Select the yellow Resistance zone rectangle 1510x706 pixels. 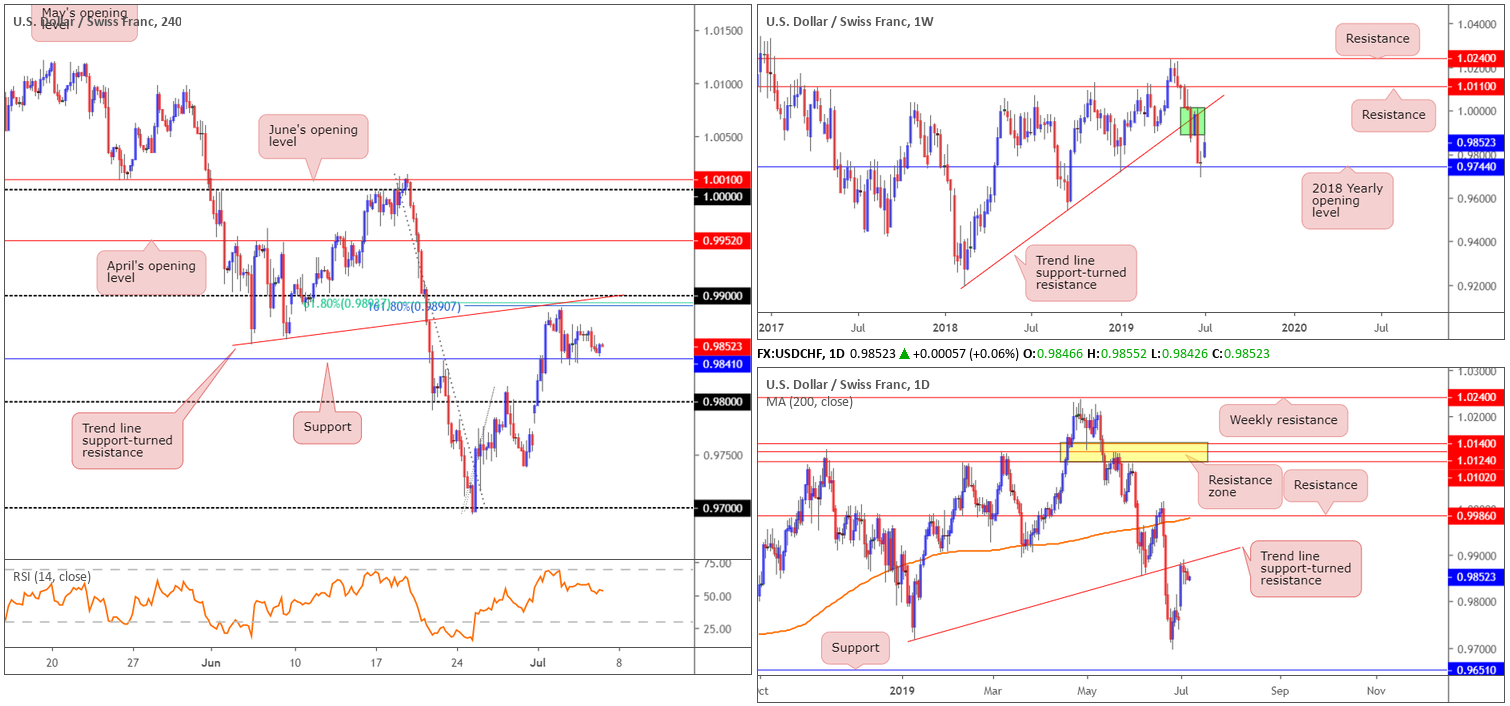[1134, 452]
